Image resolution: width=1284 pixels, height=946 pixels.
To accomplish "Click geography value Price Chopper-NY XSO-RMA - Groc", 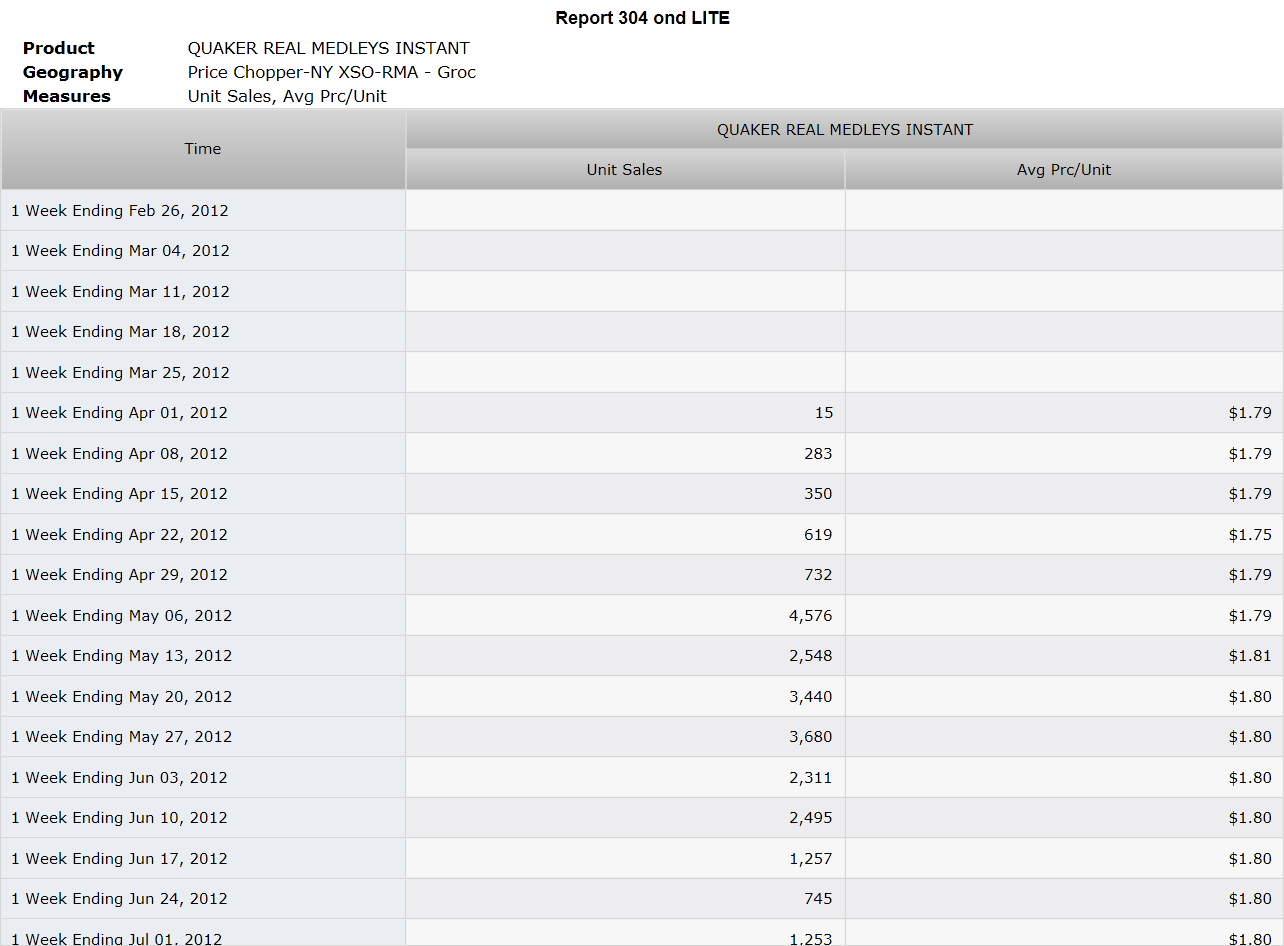I will 332,72.
